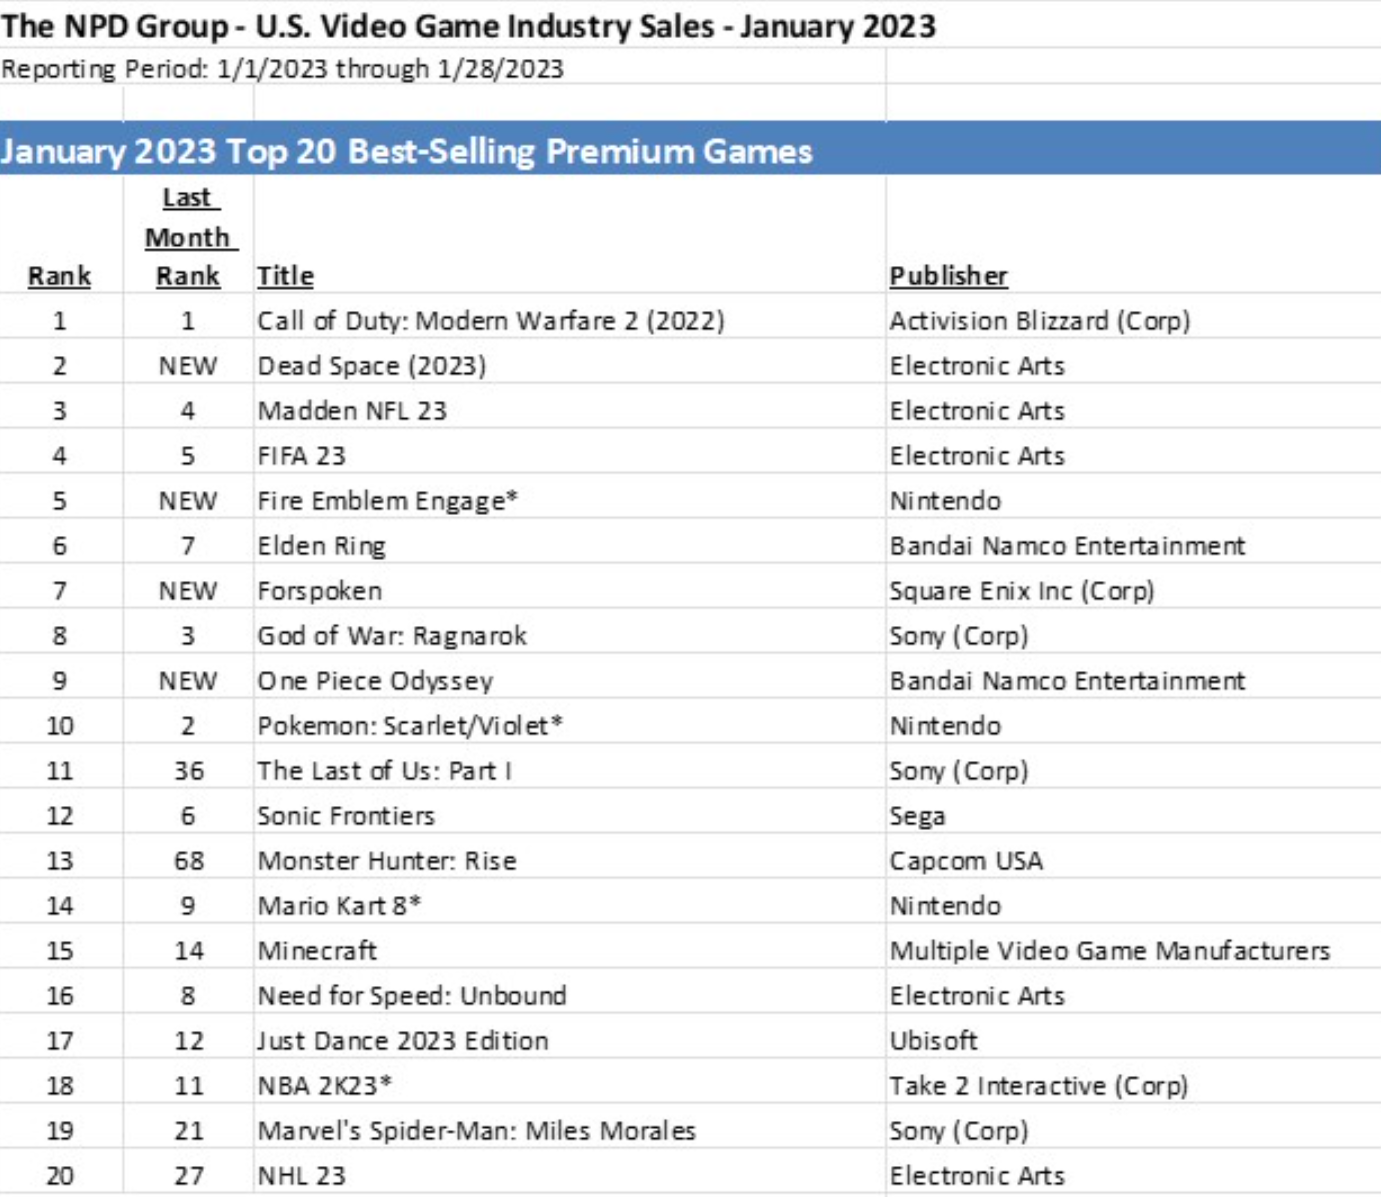Click the Square Enix Inc (Corp) cell

[1021, 591]
